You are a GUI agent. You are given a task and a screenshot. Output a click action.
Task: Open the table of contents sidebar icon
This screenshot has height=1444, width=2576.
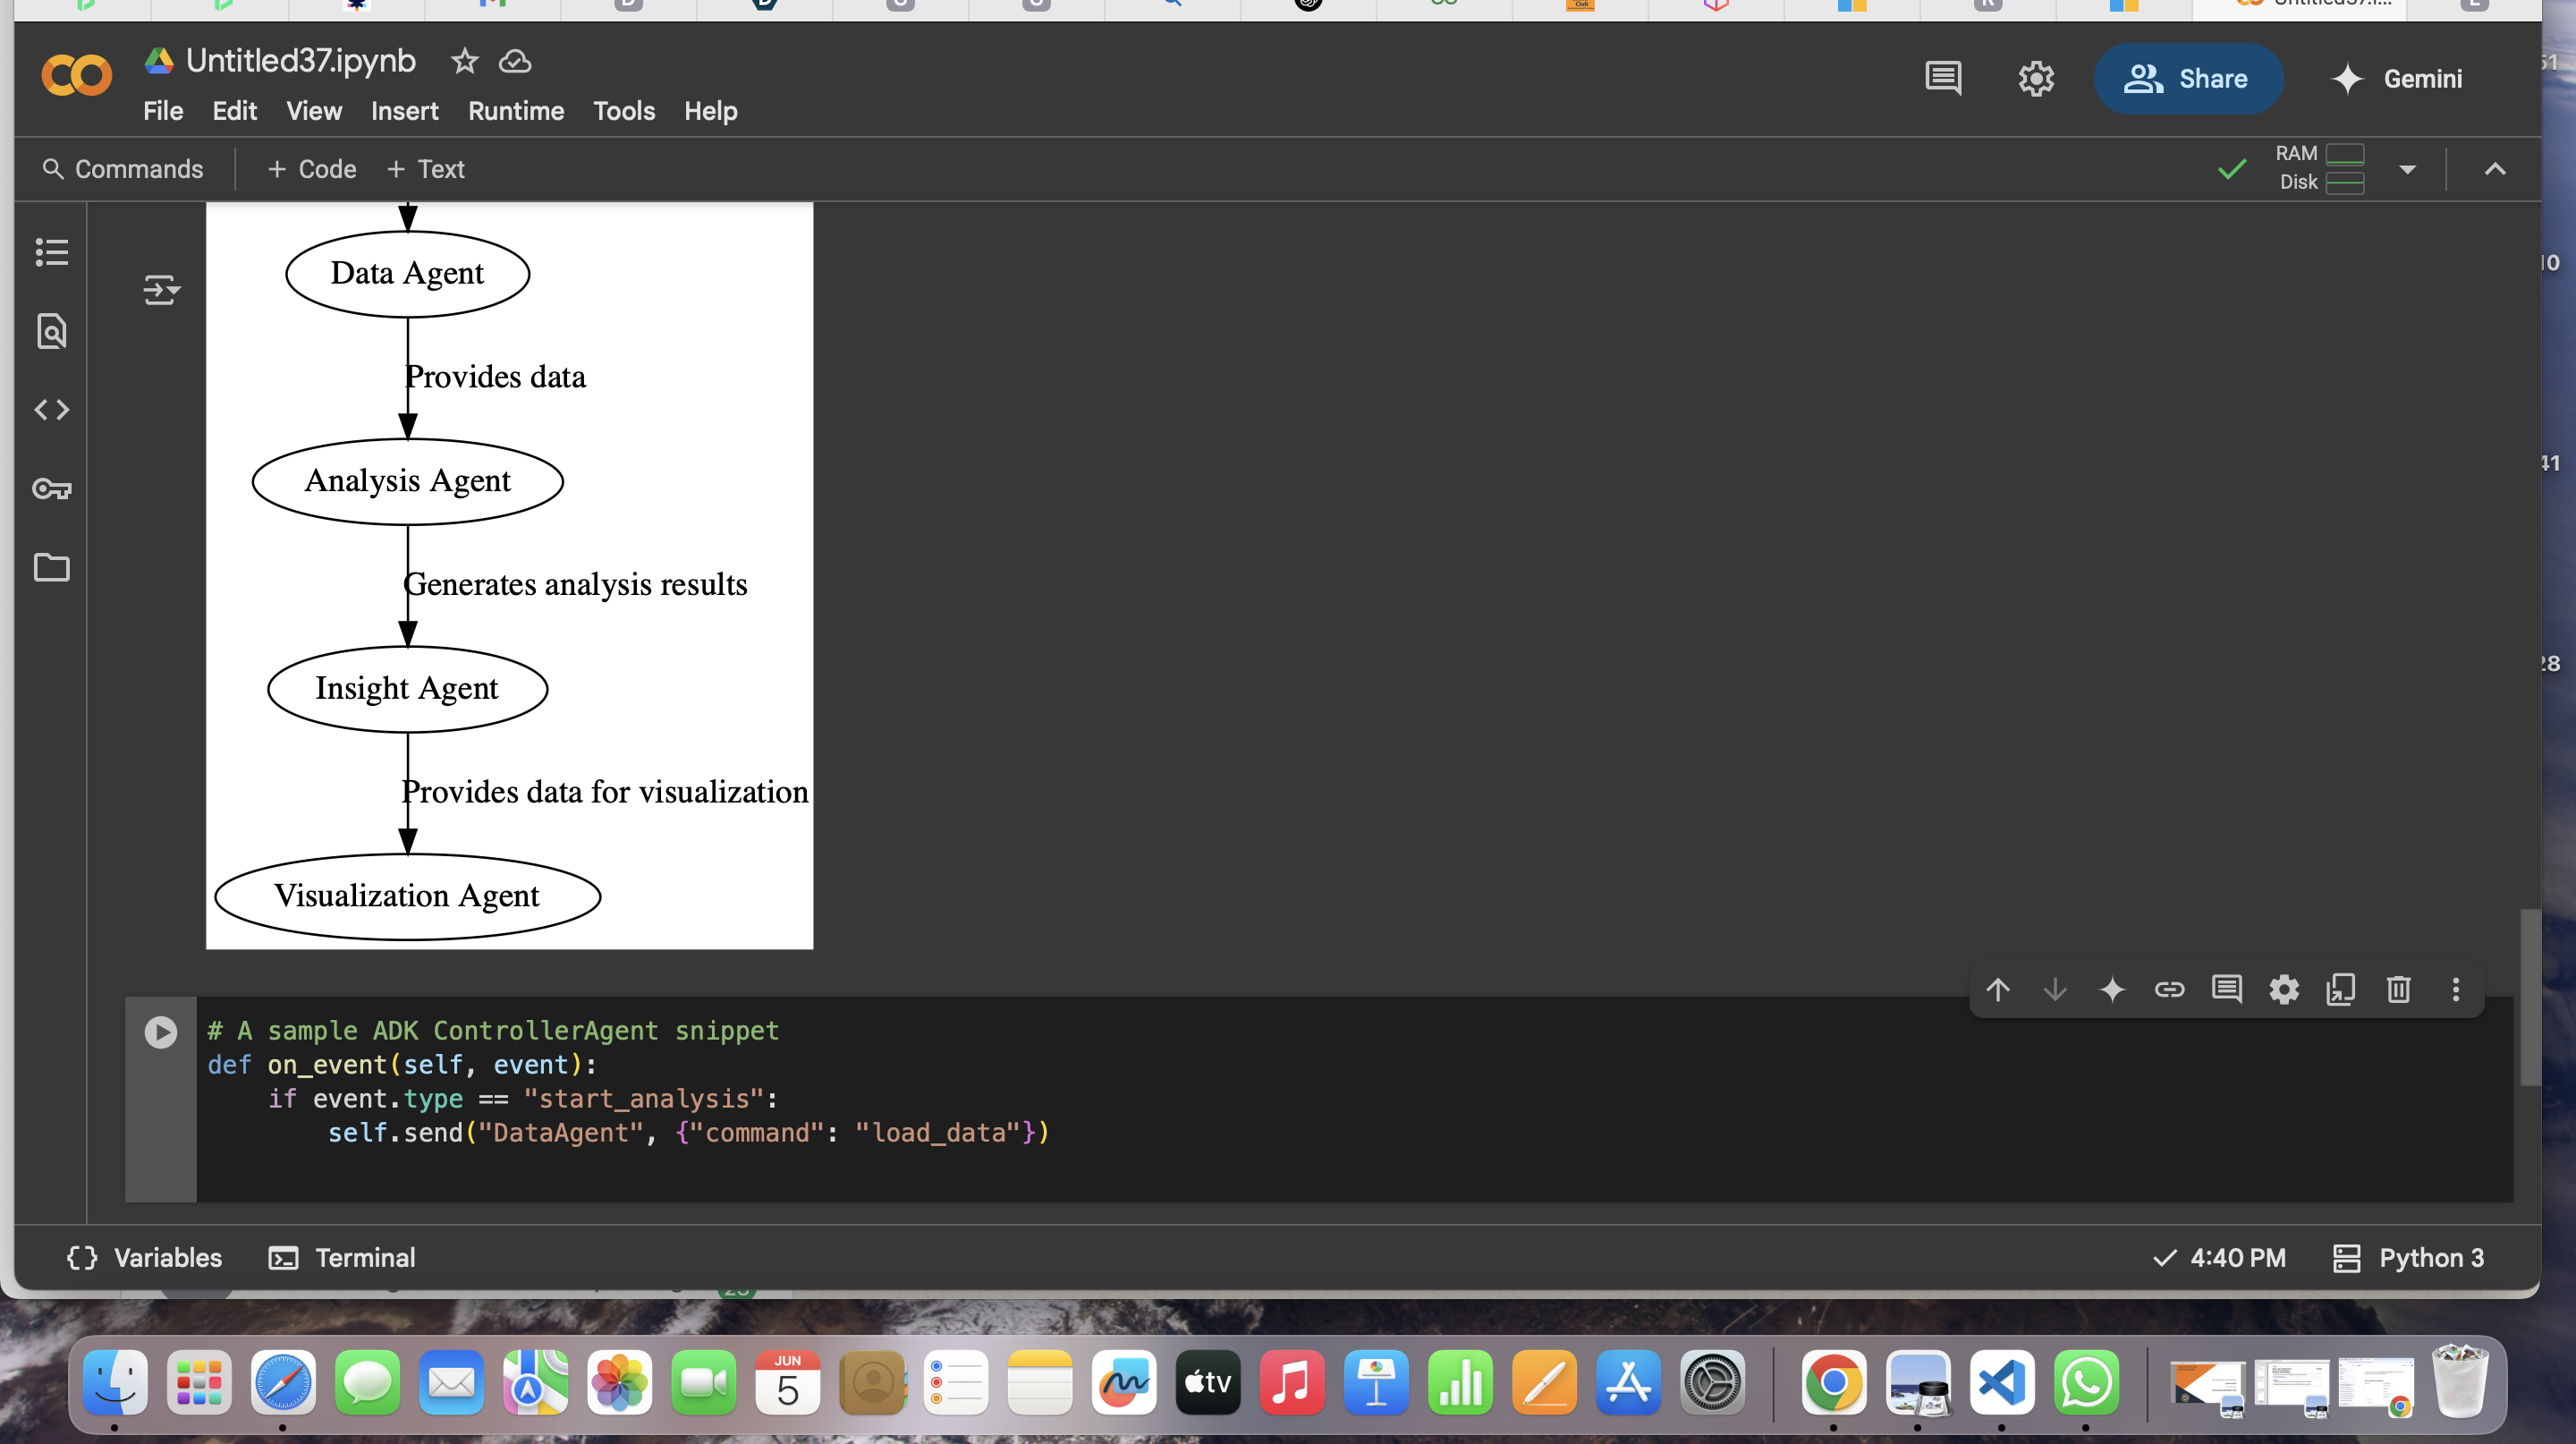click(51, 251)
